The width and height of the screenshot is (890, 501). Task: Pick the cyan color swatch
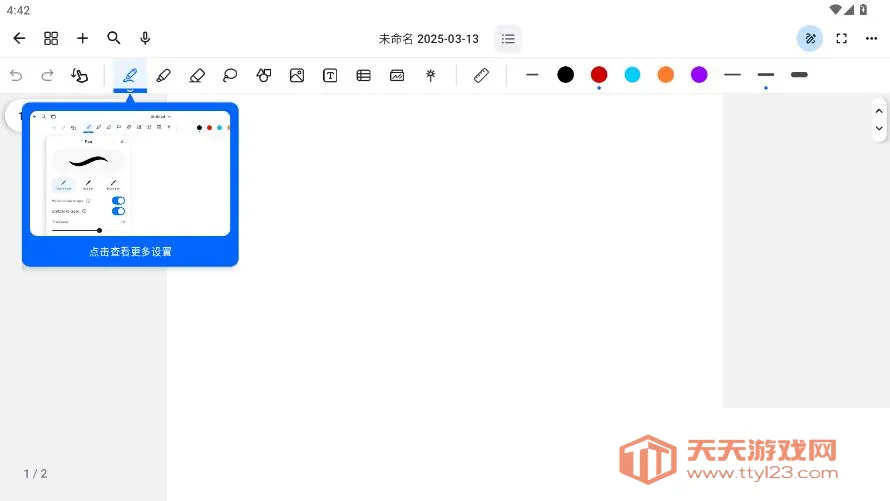click(x=632, y=74)
